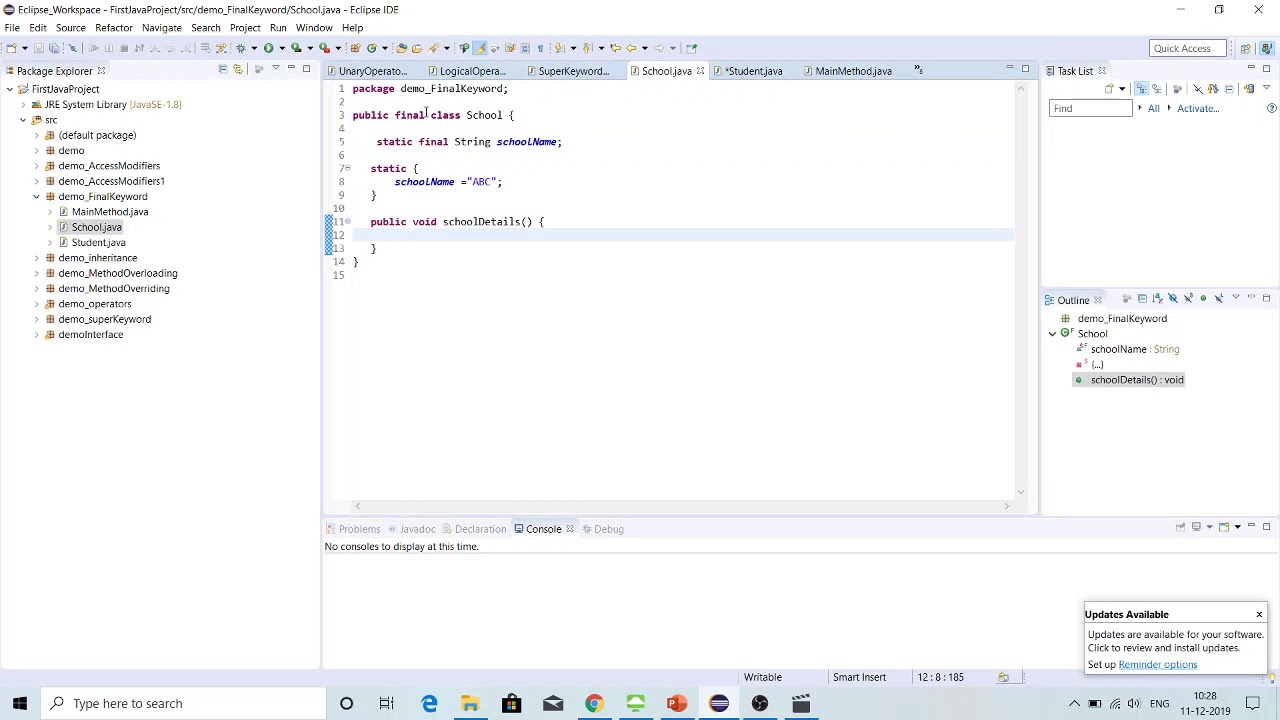Screen dimensions: 1280x720
Task: Open the Navigate menu
Action: pos(161,28)
